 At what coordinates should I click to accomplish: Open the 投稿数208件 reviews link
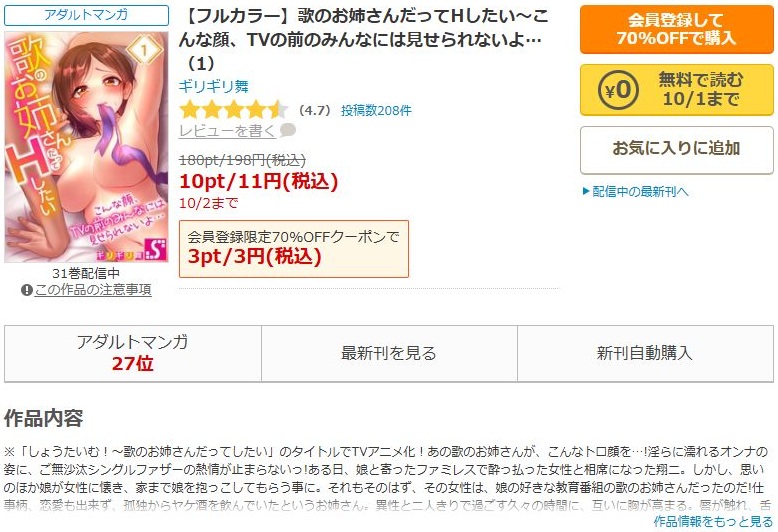click(376, 110)
